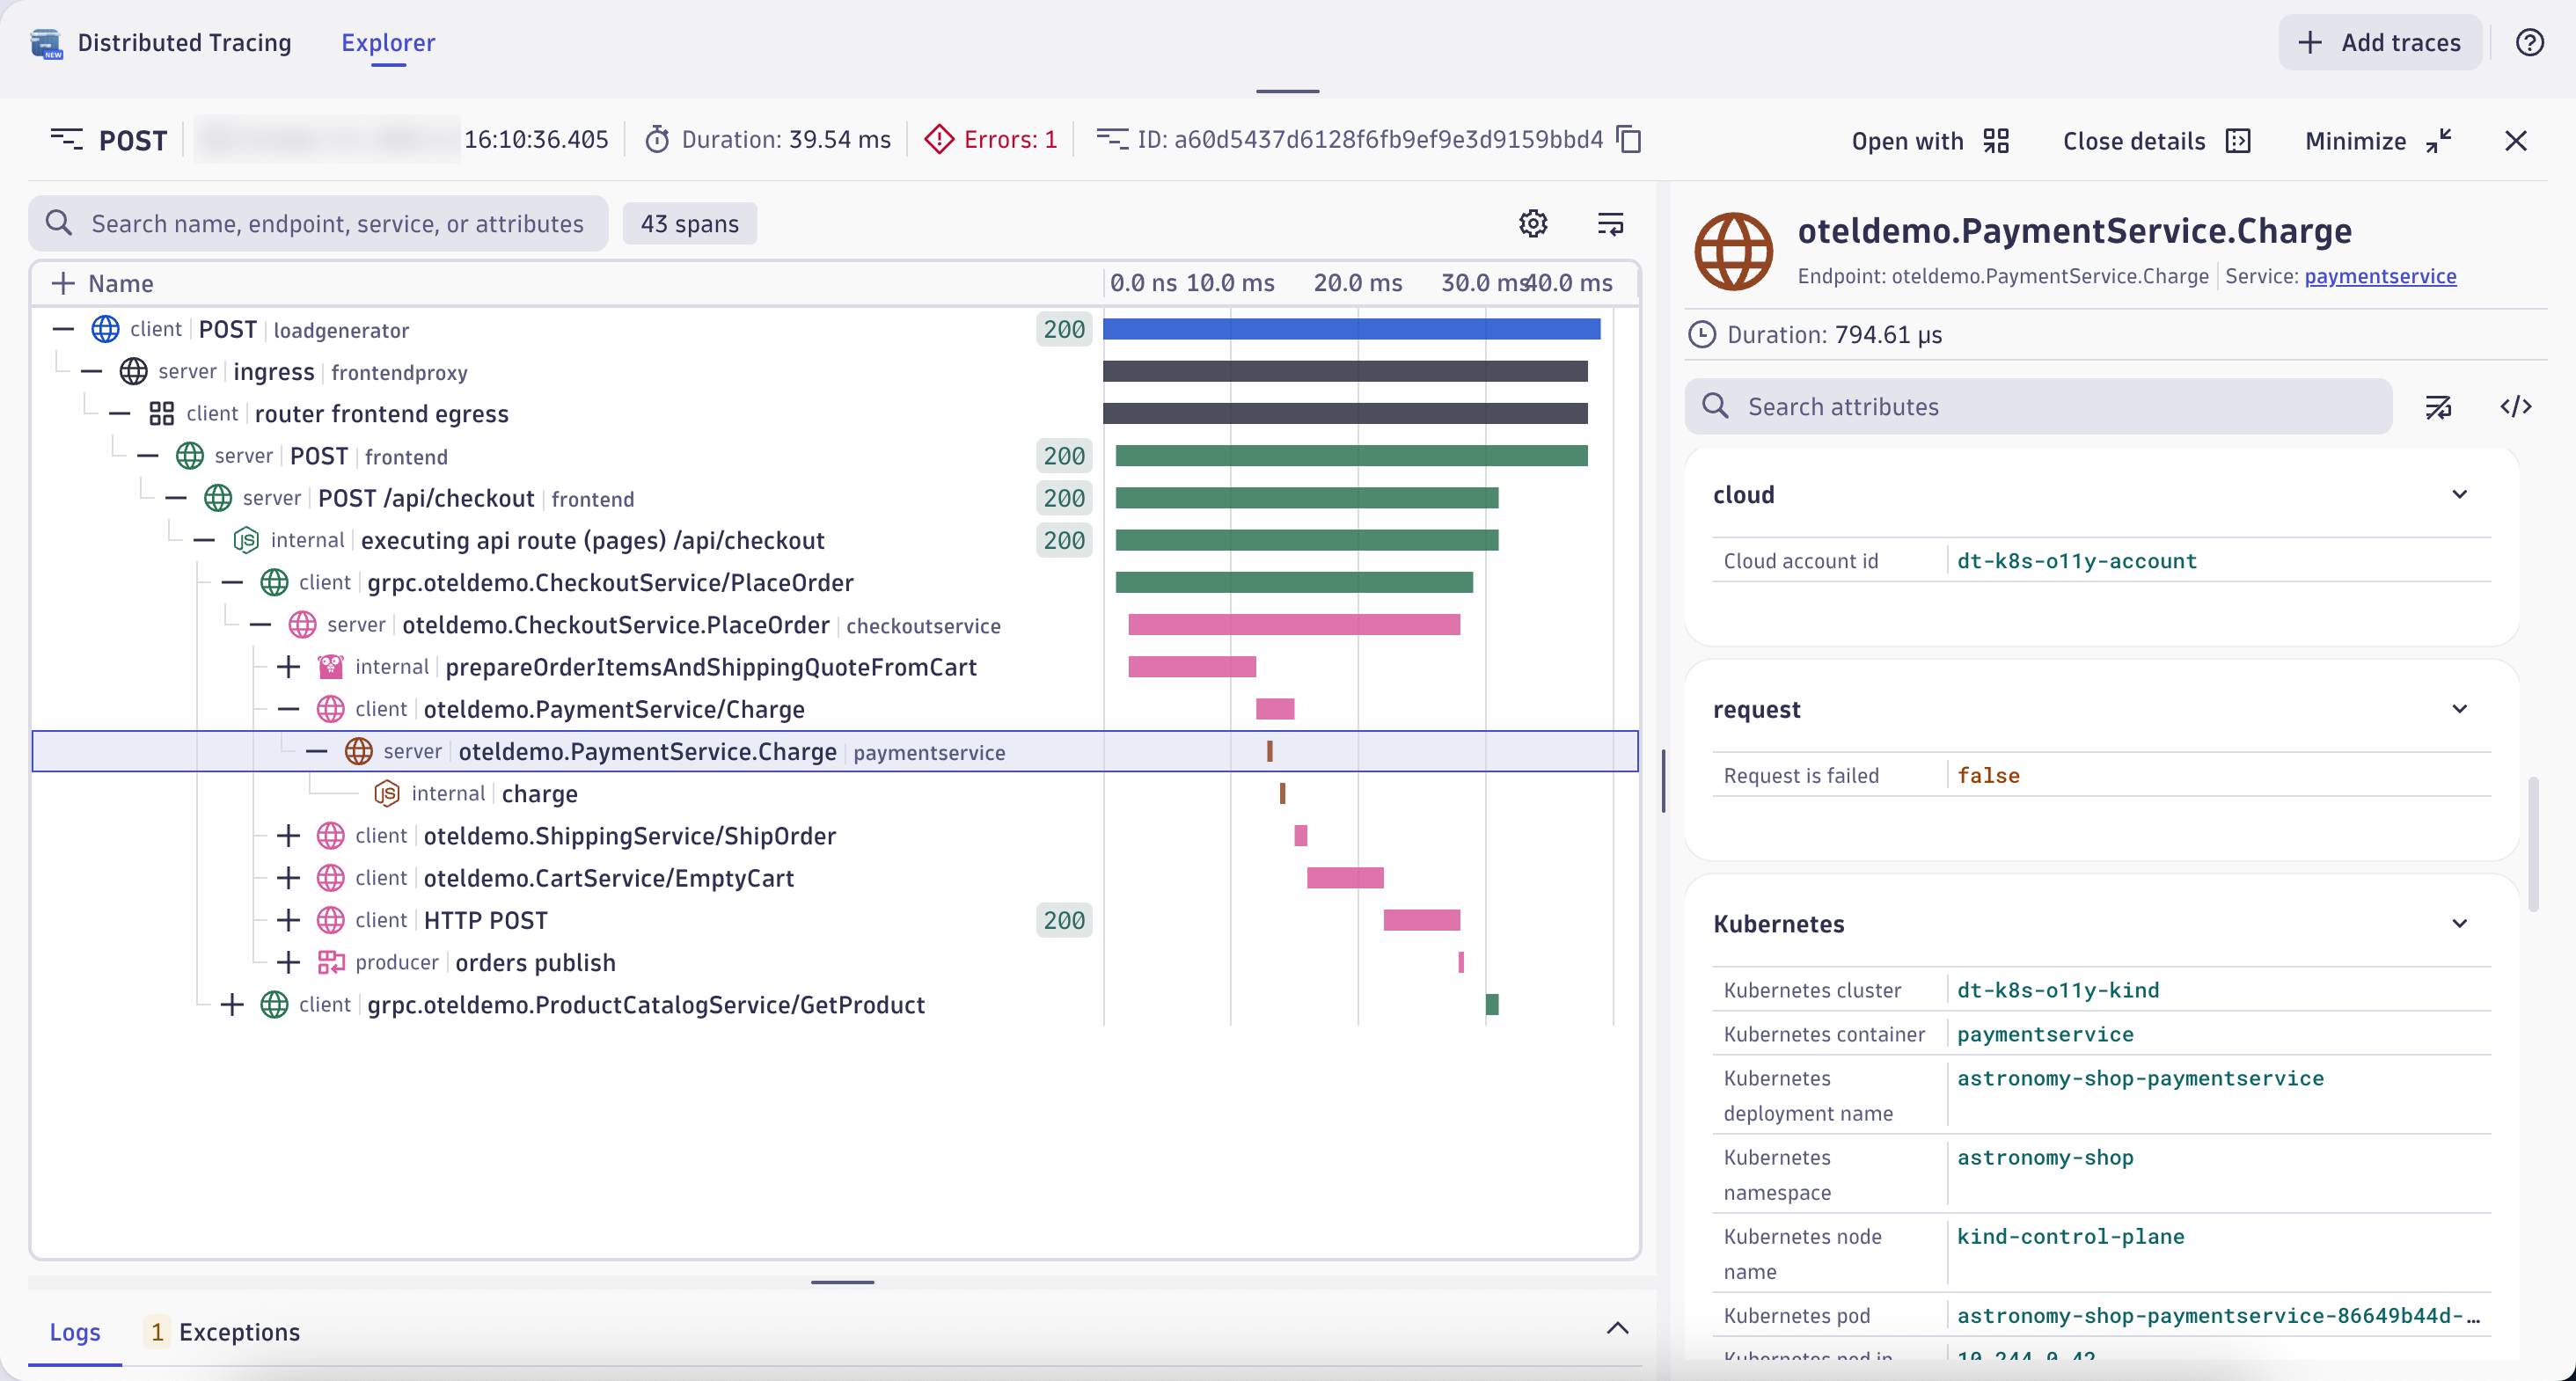
Task: Open the span list settings gear
Action: click(x=1533, y=223)
